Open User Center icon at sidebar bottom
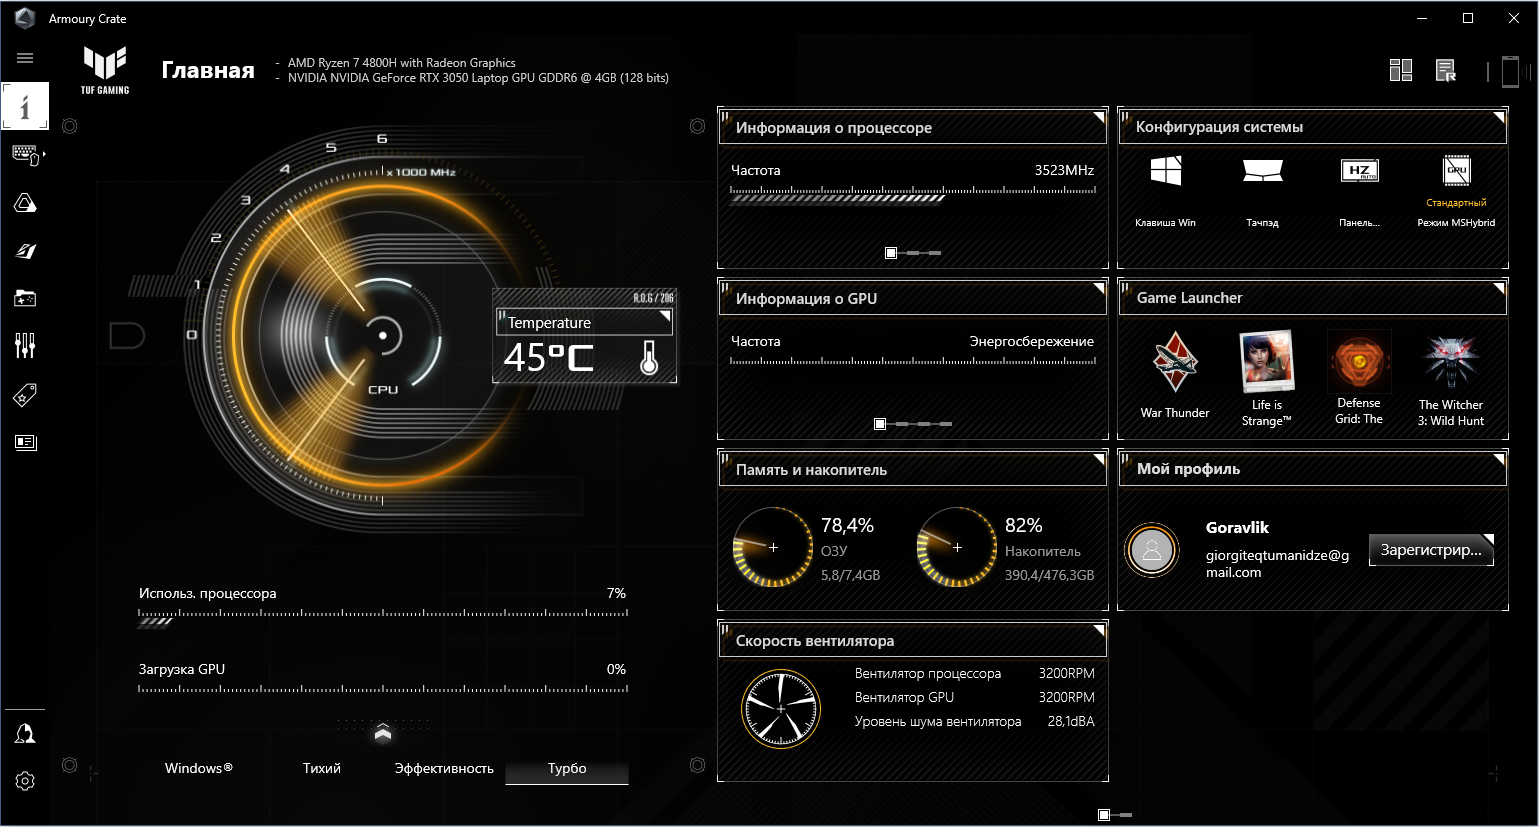 25,733
